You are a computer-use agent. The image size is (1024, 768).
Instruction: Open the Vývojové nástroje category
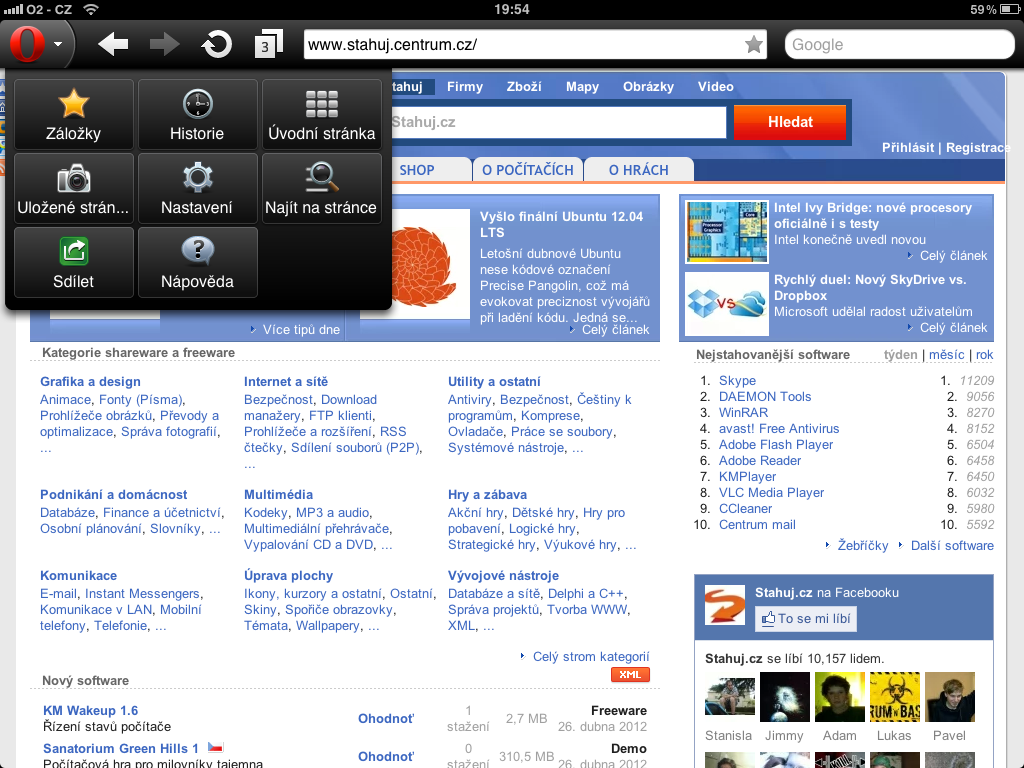tap(504, 575)
